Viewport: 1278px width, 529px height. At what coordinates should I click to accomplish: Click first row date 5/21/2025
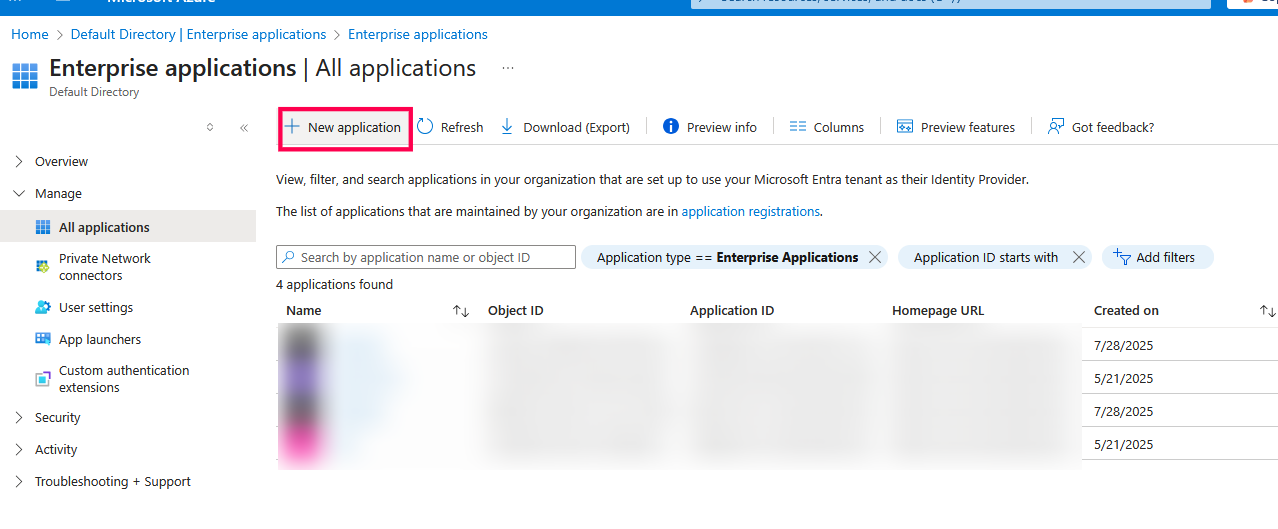point(1124,379)
